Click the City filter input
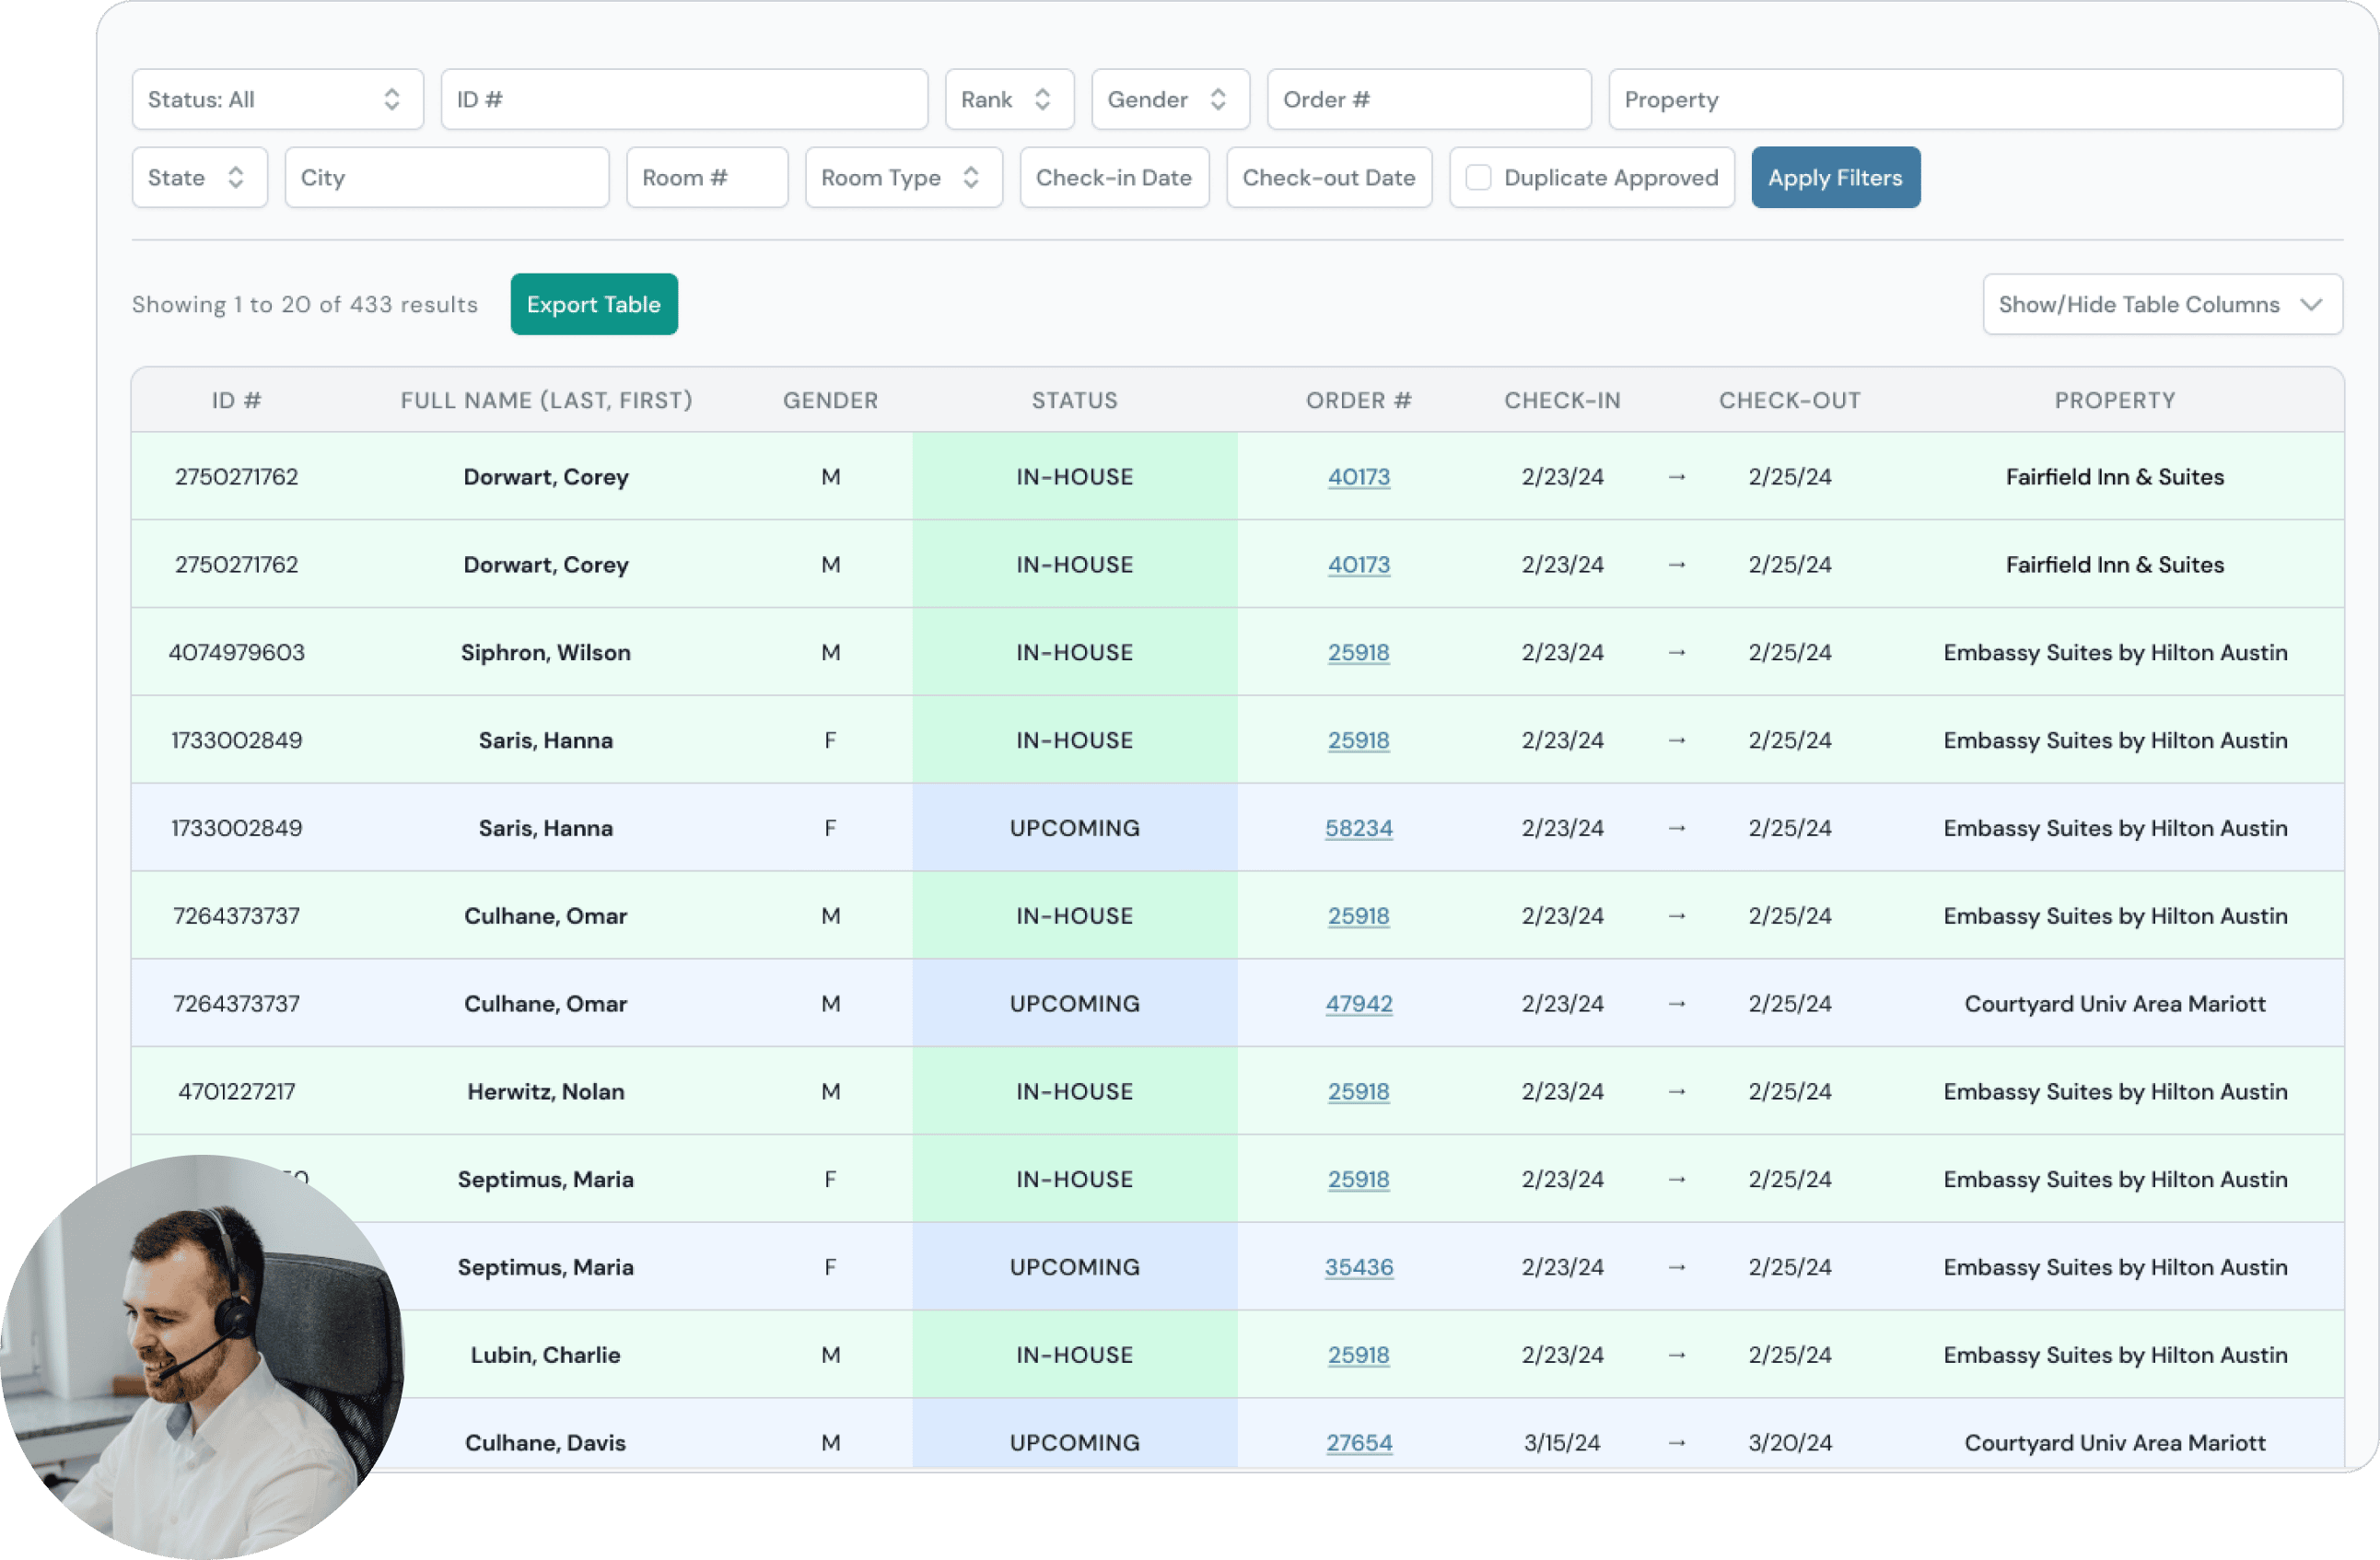2380x1560 pixels. pos(446,177)
